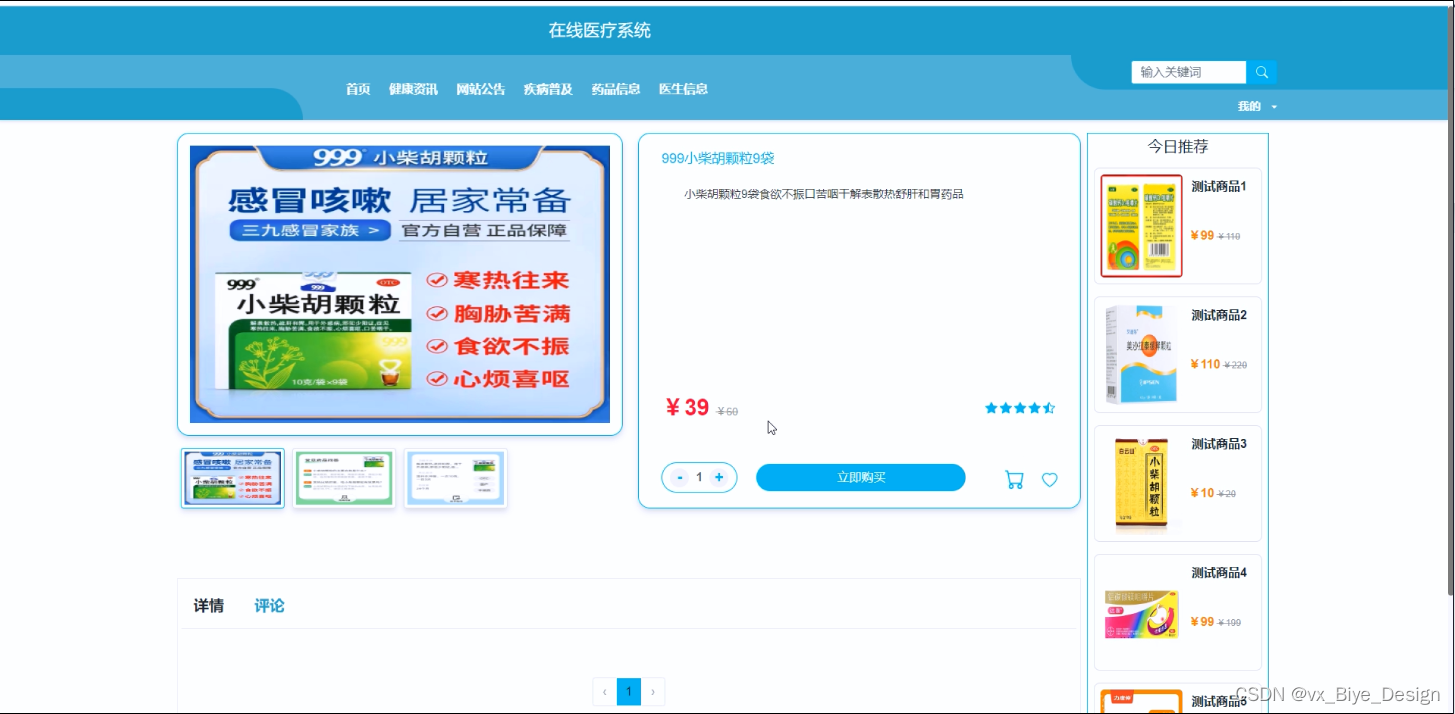Viewport: 1455px width, 714px height.
Task: Click the quantity value 1
Action: tap(699, 478)
